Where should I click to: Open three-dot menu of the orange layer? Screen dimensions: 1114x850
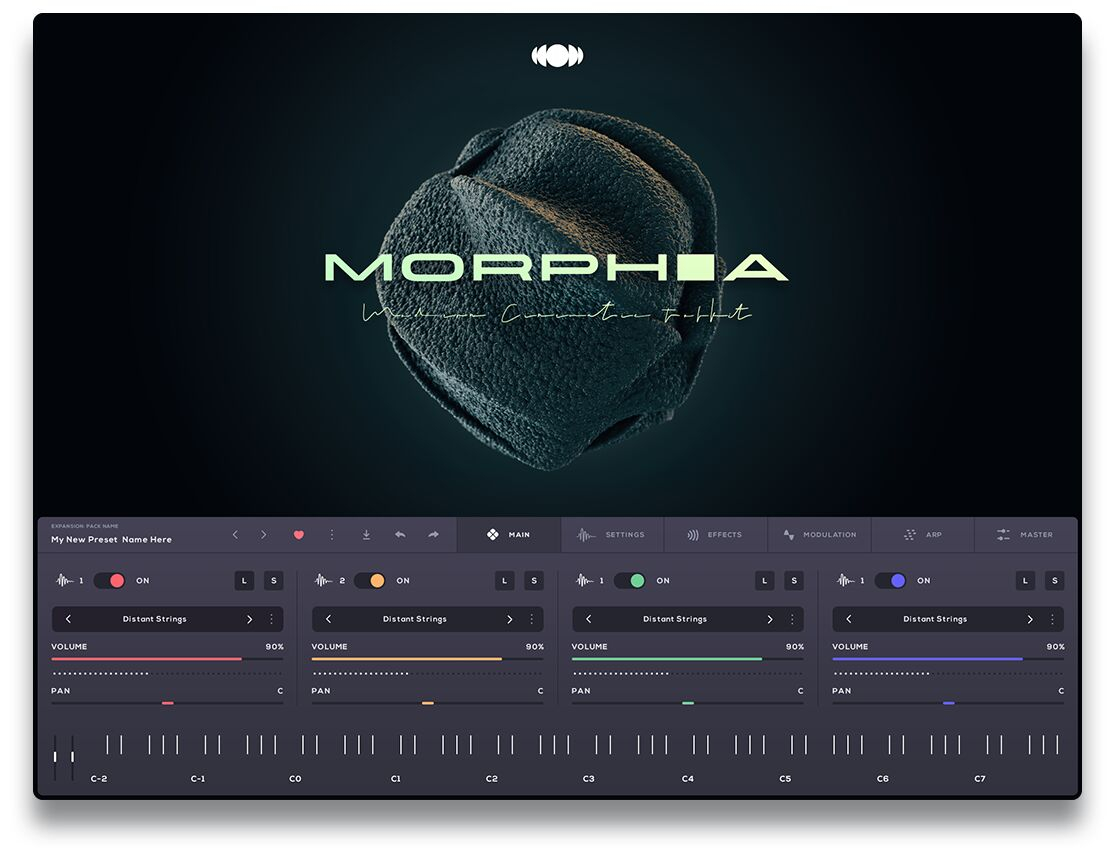pyautogui.click(x=532, y=619)
